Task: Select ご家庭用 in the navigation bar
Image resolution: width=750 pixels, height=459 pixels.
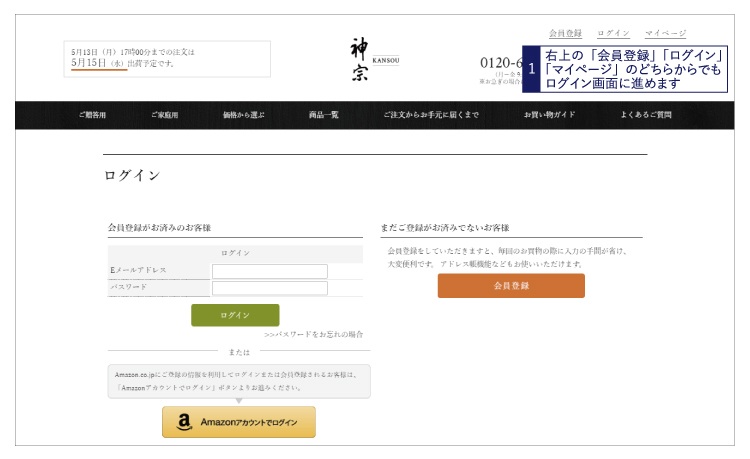Action: pyautogui.click(x=164, y=115)
